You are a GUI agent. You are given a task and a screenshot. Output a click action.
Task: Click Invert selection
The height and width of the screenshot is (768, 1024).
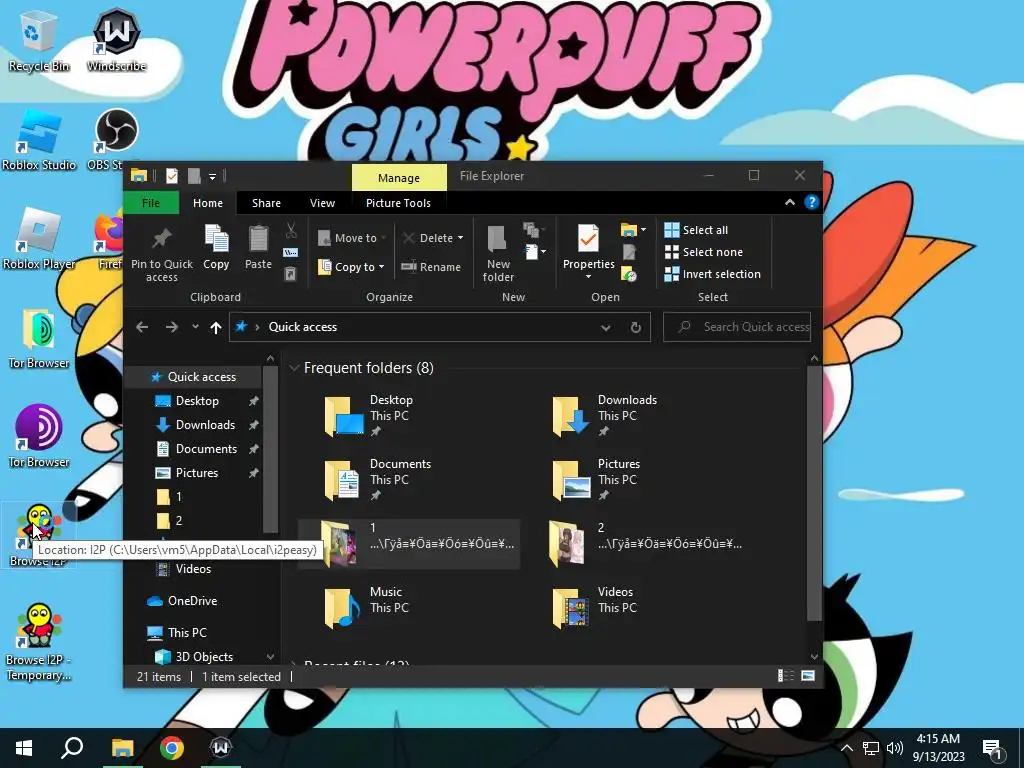712,274
